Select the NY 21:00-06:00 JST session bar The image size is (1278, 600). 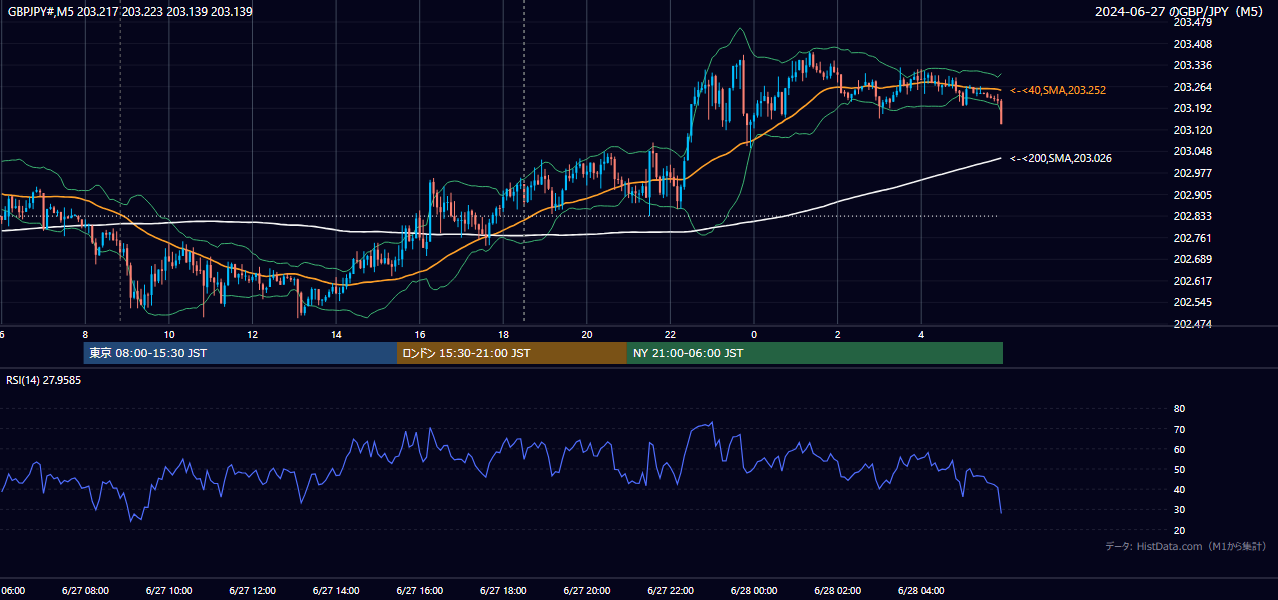(x=815, y=353)
